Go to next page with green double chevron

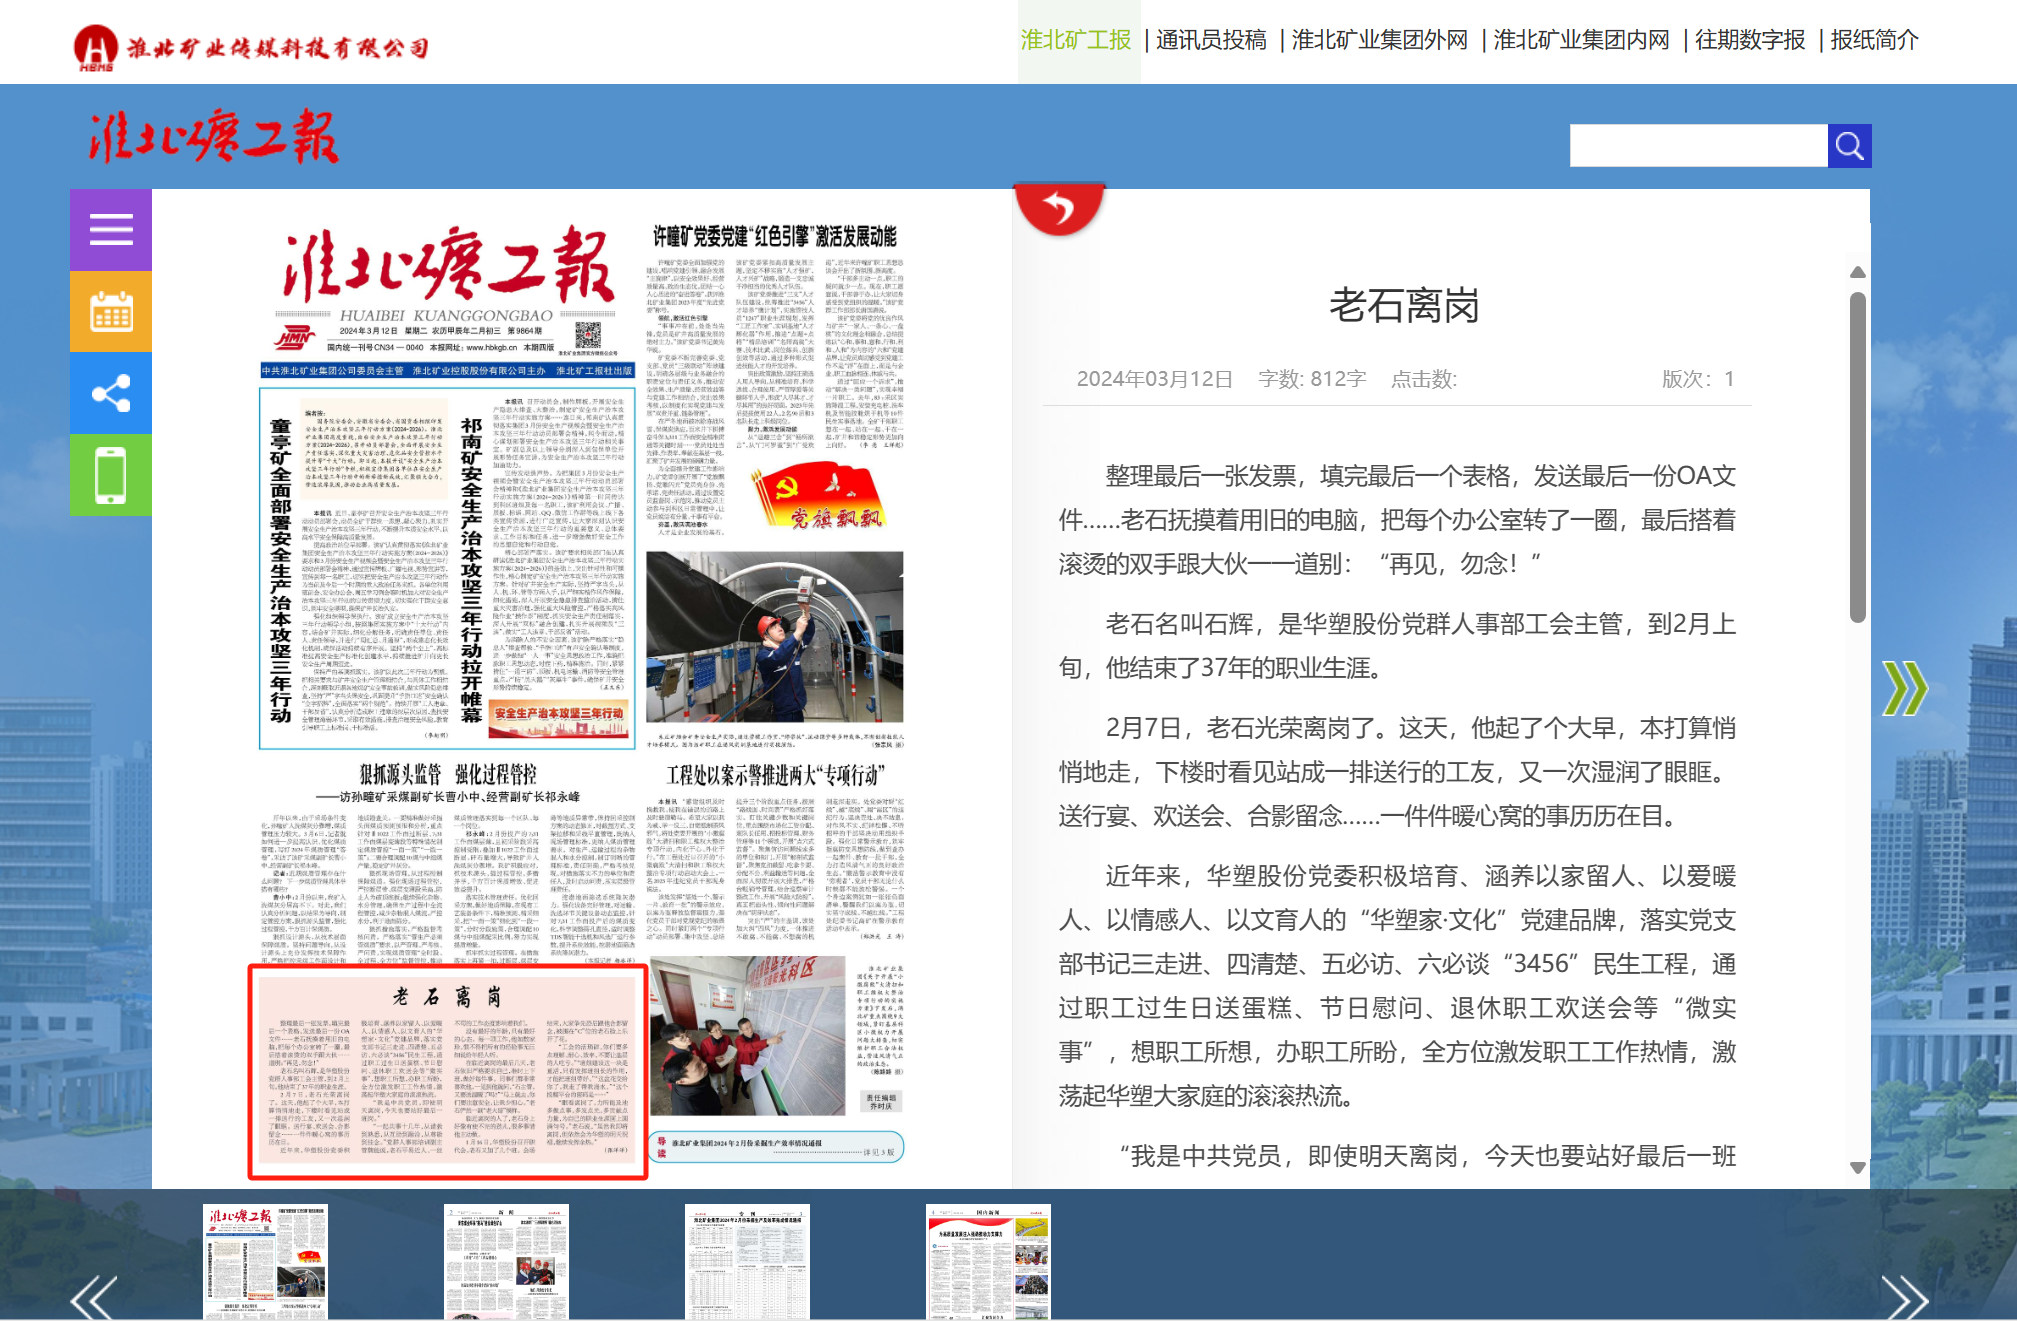[x=1903, y=688]
